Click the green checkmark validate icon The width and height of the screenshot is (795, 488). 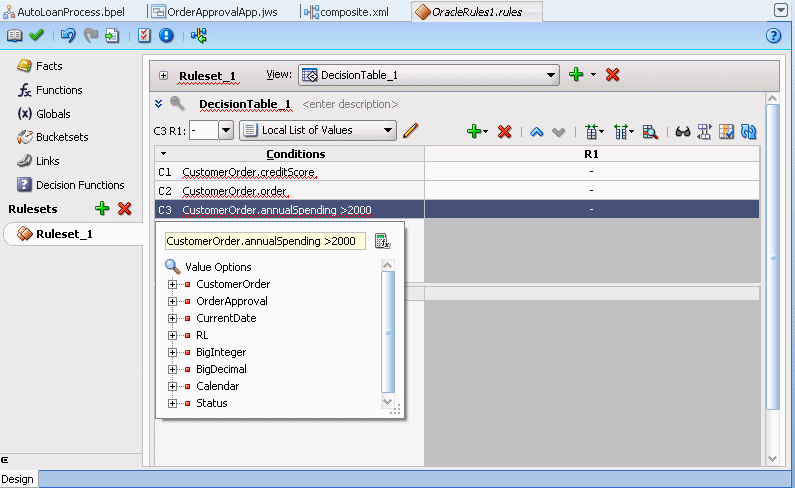[37, 35]
